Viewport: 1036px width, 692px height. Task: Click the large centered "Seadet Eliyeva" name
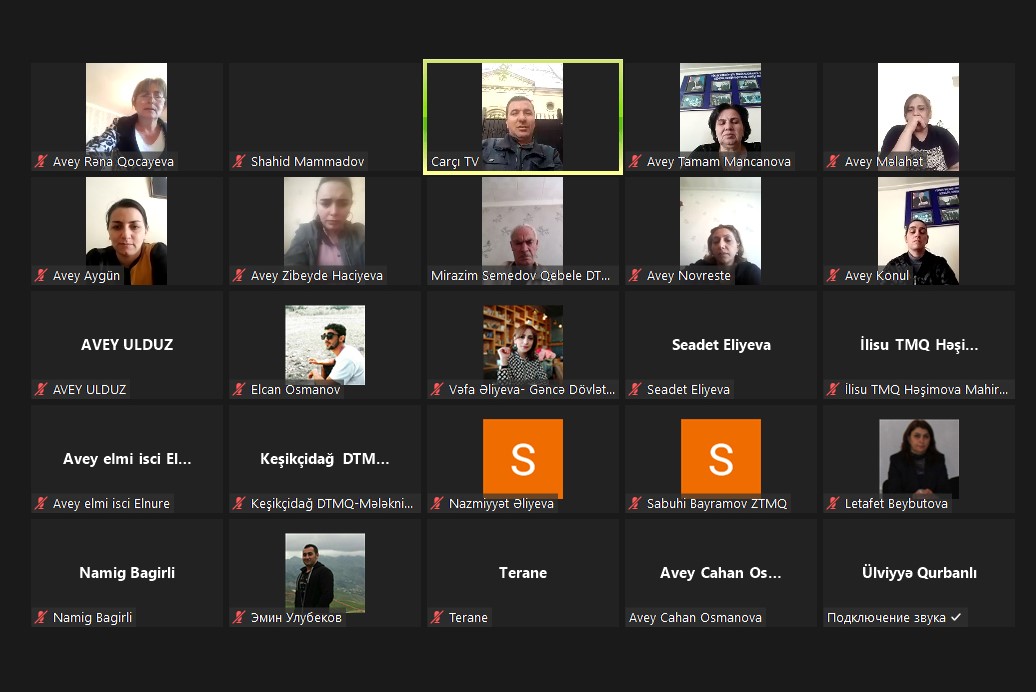(721, 344)
